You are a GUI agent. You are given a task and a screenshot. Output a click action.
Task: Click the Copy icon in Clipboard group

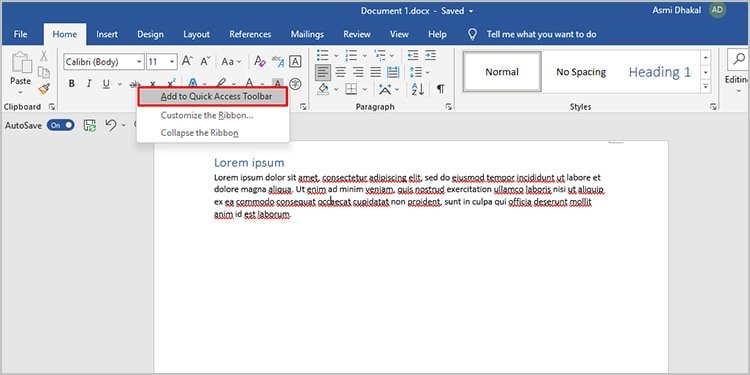point(44,72)
